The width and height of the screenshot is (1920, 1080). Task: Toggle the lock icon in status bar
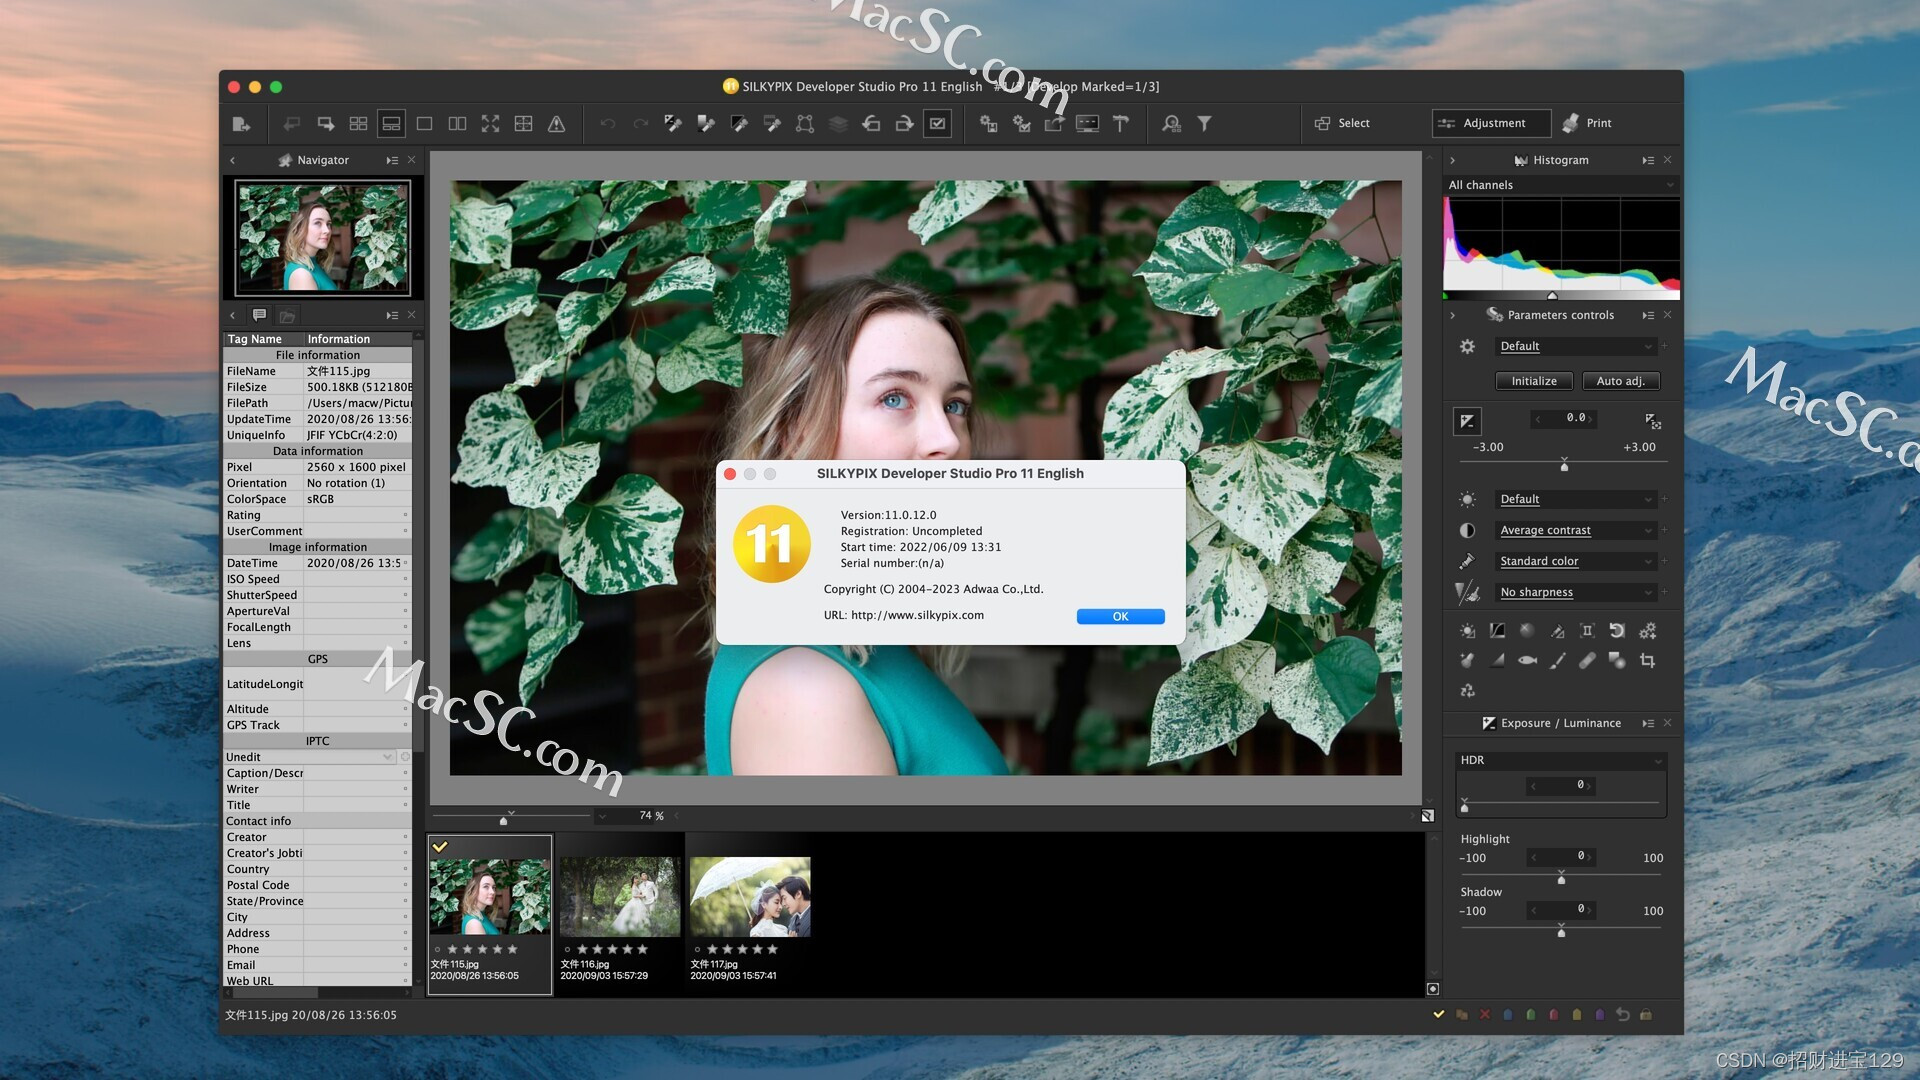[1646, 1015]
